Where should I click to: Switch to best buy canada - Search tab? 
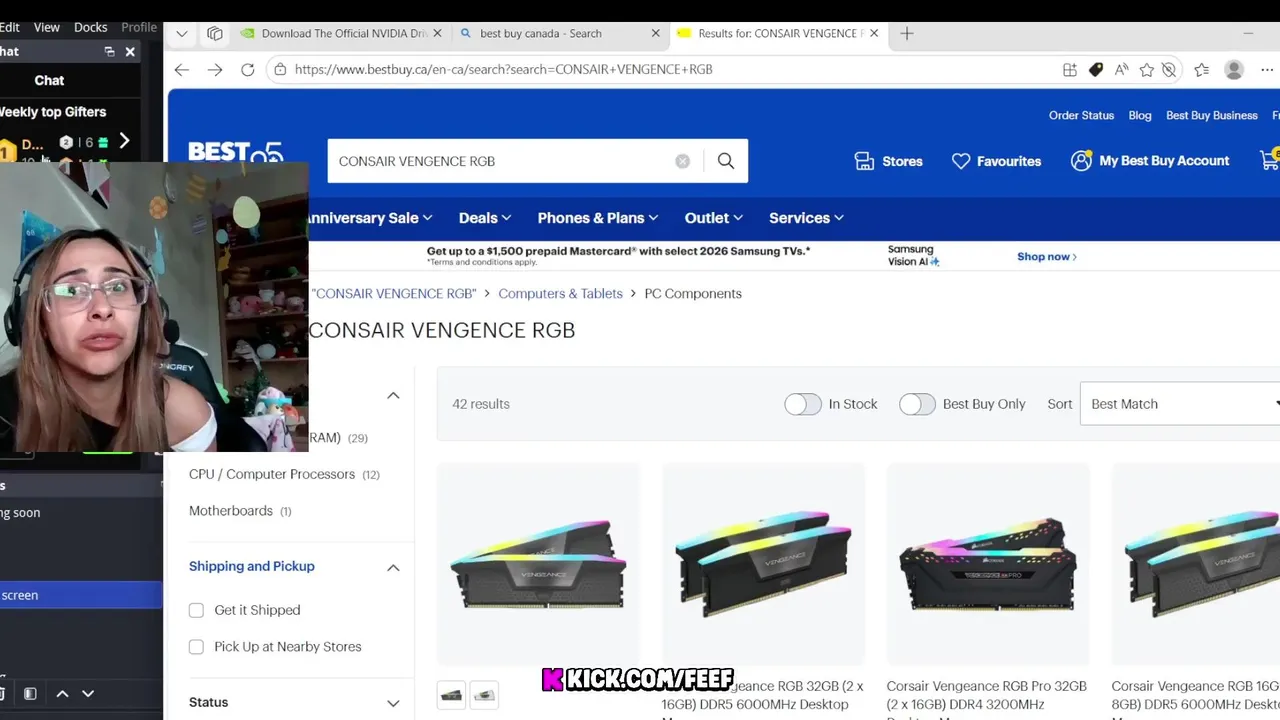point(541,33)
